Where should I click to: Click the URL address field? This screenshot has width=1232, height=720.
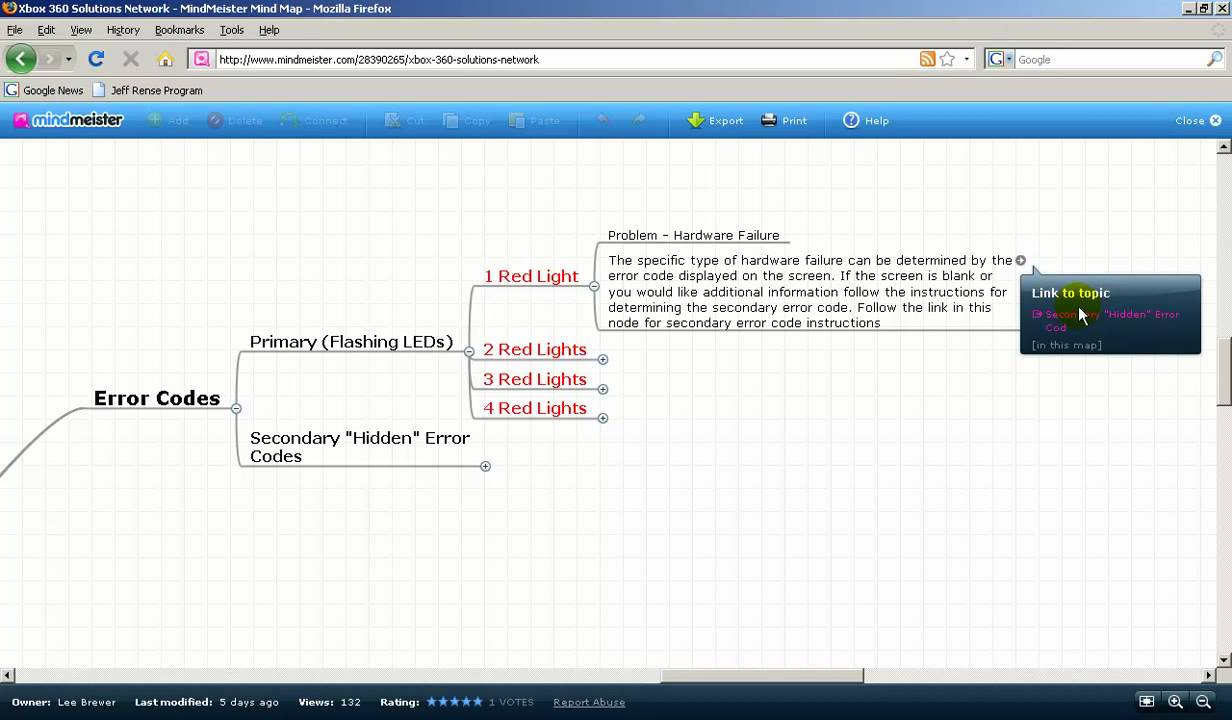(565, 59)
